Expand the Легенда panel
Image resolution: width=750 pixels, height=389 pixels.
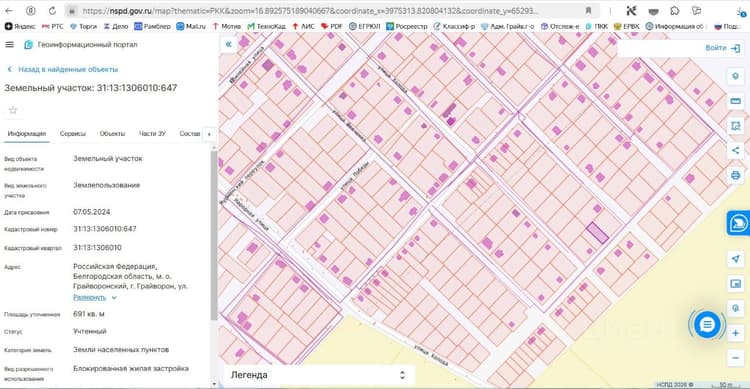318,375
